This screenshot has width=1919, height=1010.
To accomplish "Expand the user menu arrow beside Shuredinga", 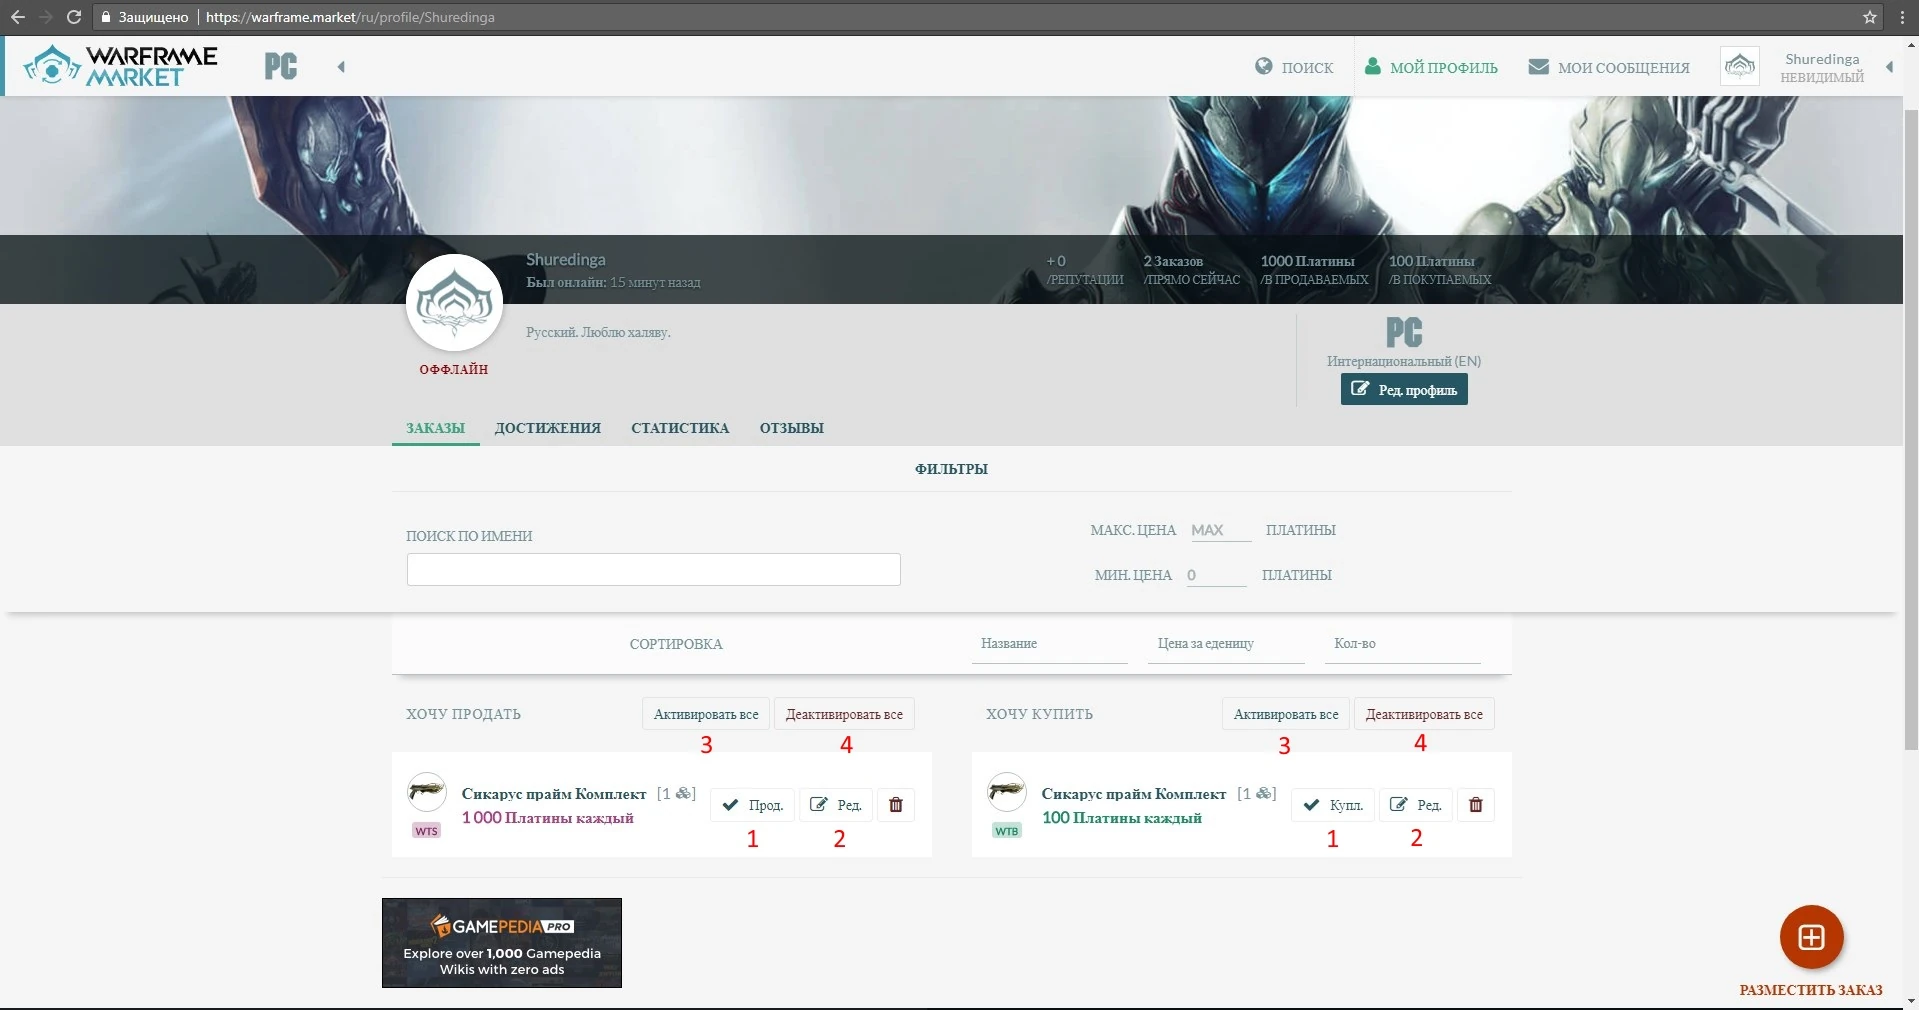I will pyautogui.click(x=1889, y=67).
